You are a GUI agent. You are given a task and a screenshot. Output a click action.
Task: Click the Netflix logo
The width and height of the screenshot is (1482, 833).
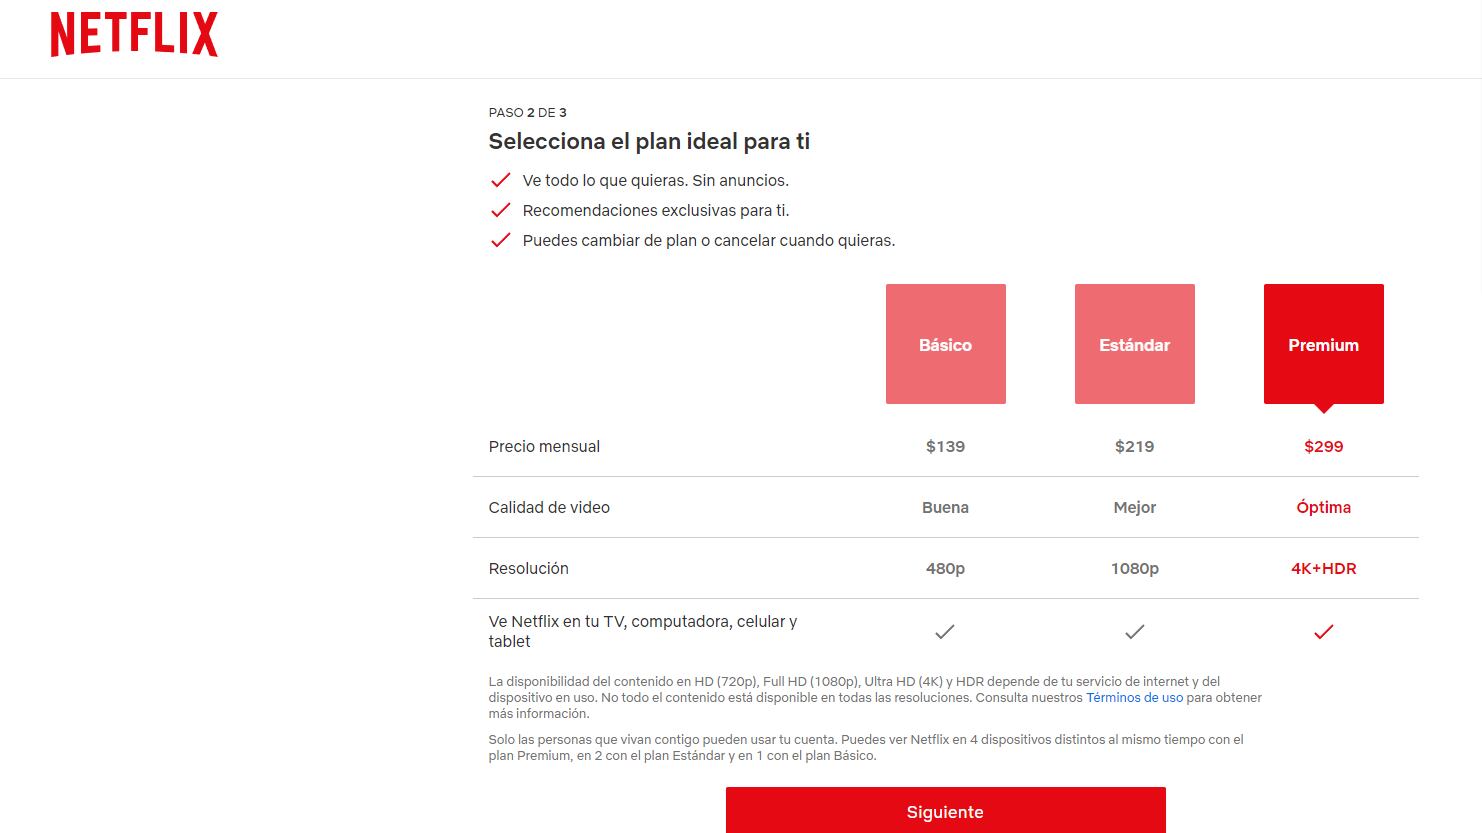(133, 33)
